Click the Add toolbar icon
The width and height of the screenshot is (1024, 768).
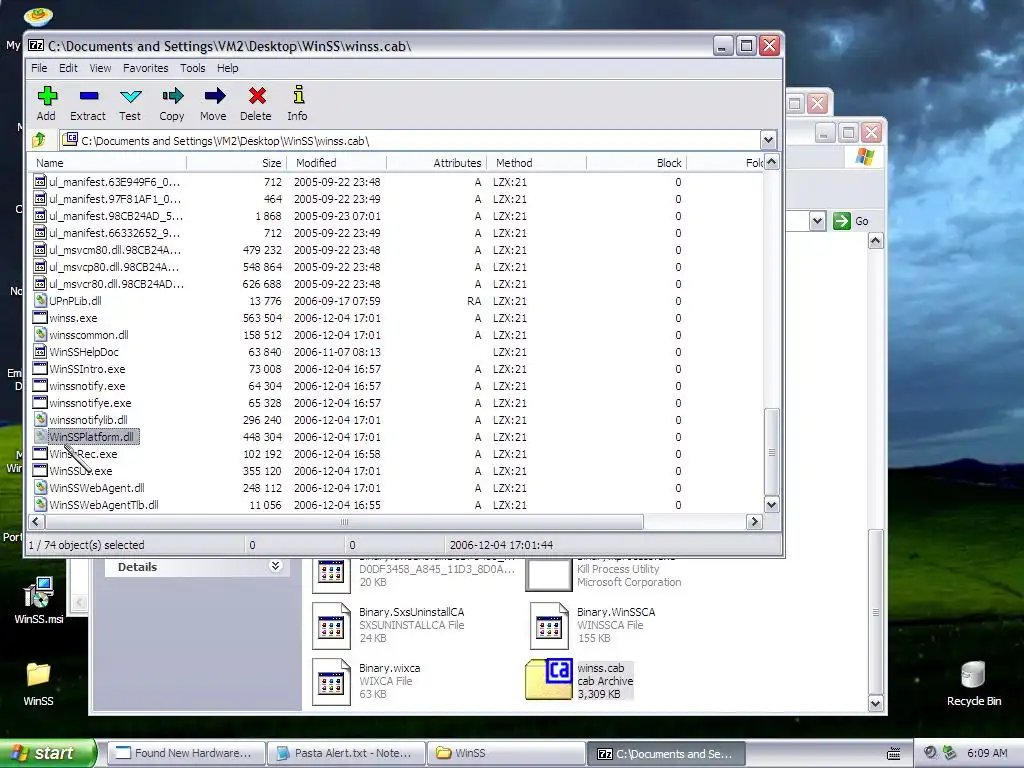coord(46,97)
